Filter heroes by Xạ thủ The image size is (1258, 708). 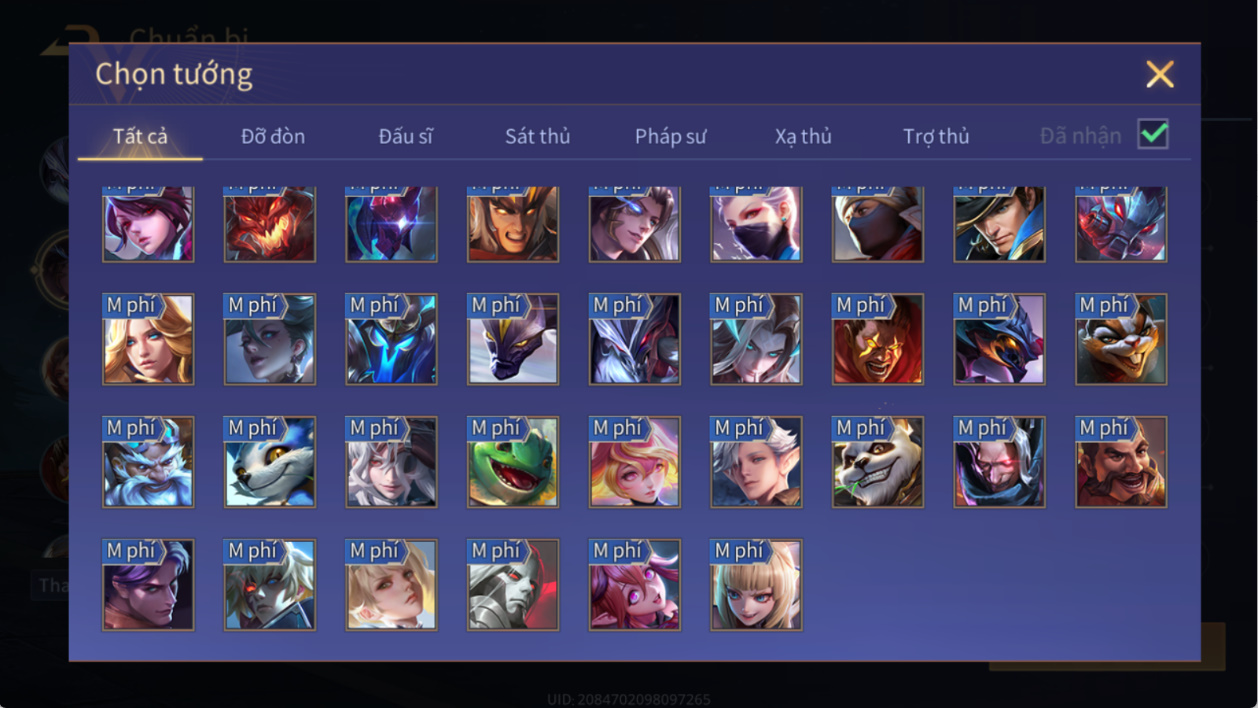click(803, 136)
